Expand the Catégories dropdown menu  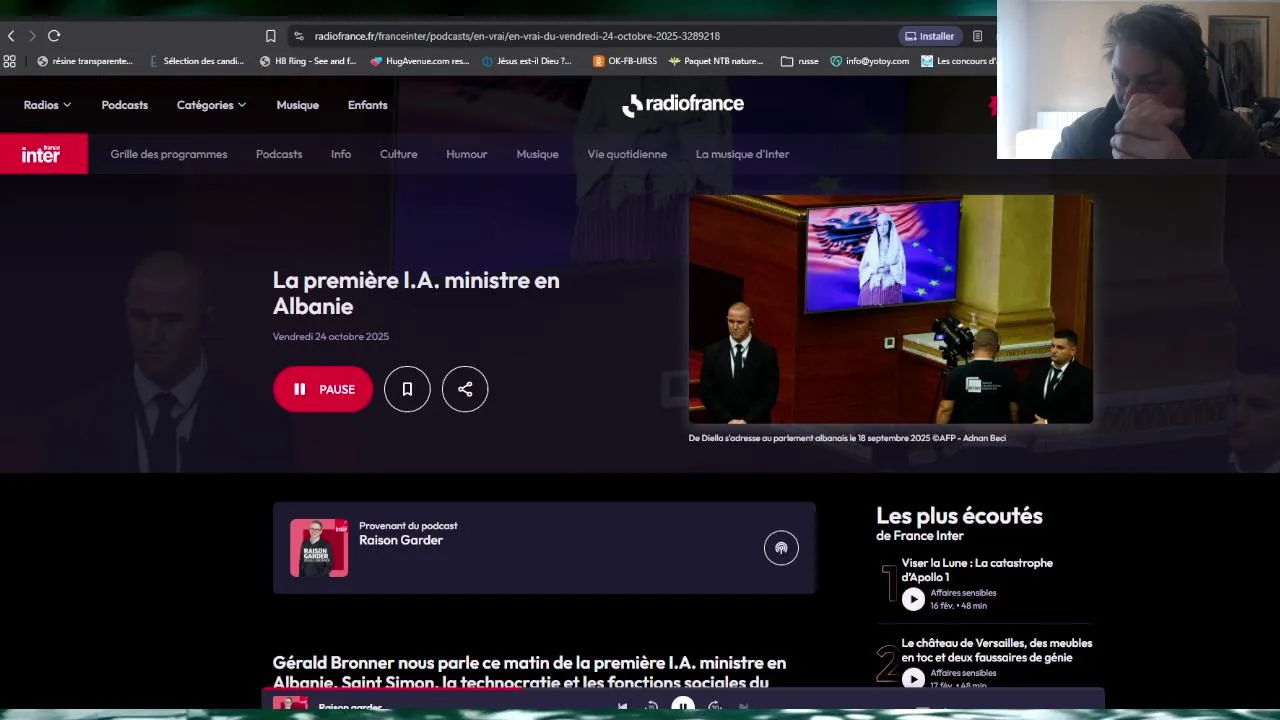coord(211,105)
